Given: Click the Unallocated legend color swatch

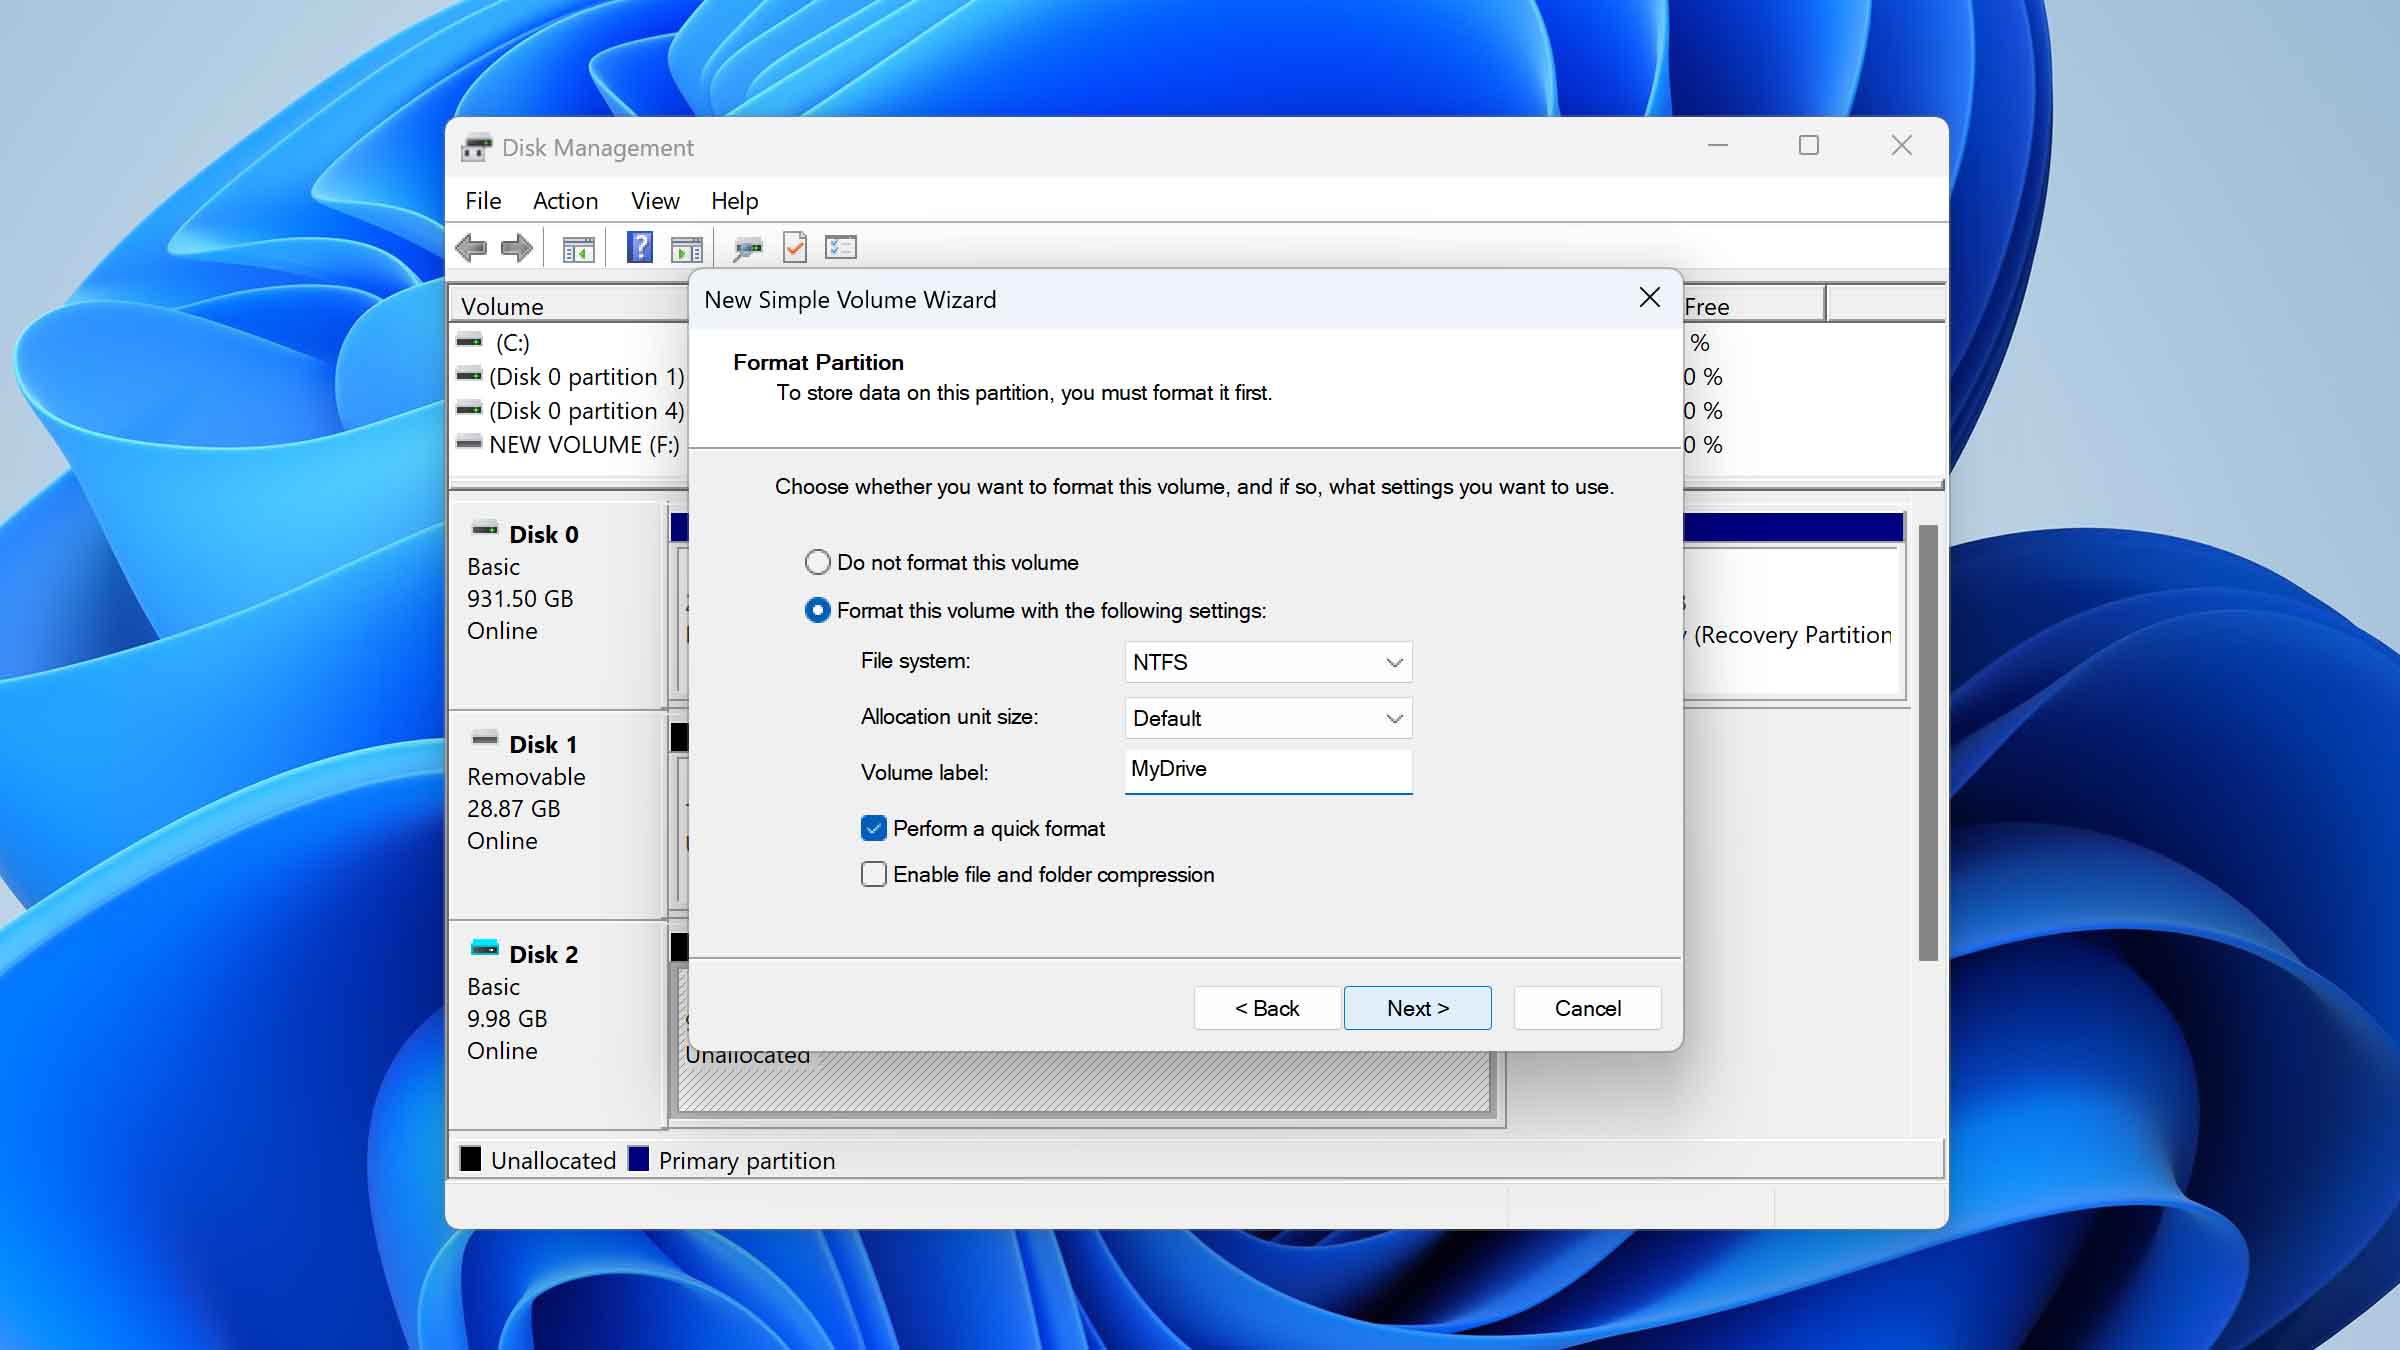Looking at the screenshot, I should pos(469,1159).
